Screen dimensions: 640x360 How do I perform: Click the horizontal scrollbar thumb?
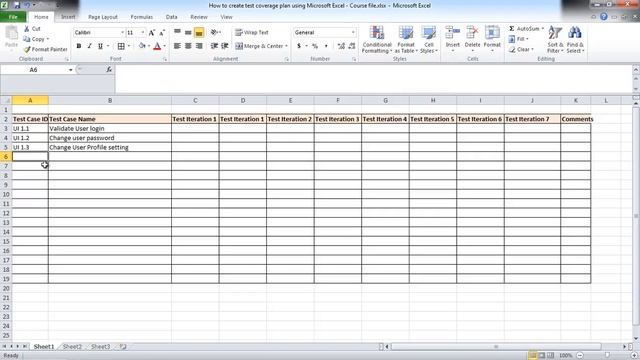coord(496,347)
